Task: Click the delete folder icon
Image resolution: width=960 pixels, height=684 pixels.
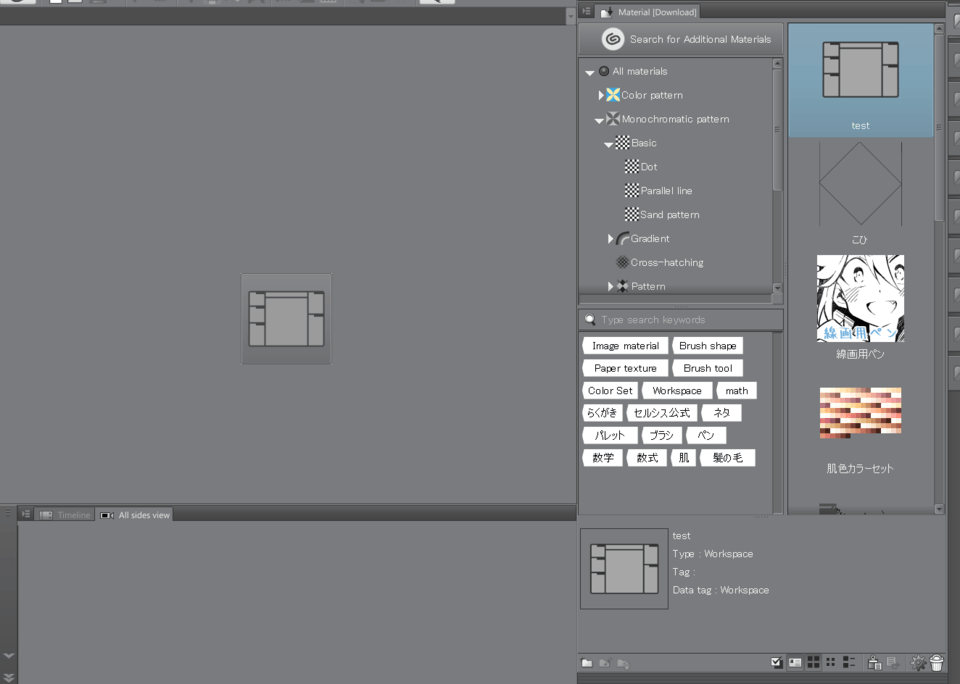Action: coord(623,663)
